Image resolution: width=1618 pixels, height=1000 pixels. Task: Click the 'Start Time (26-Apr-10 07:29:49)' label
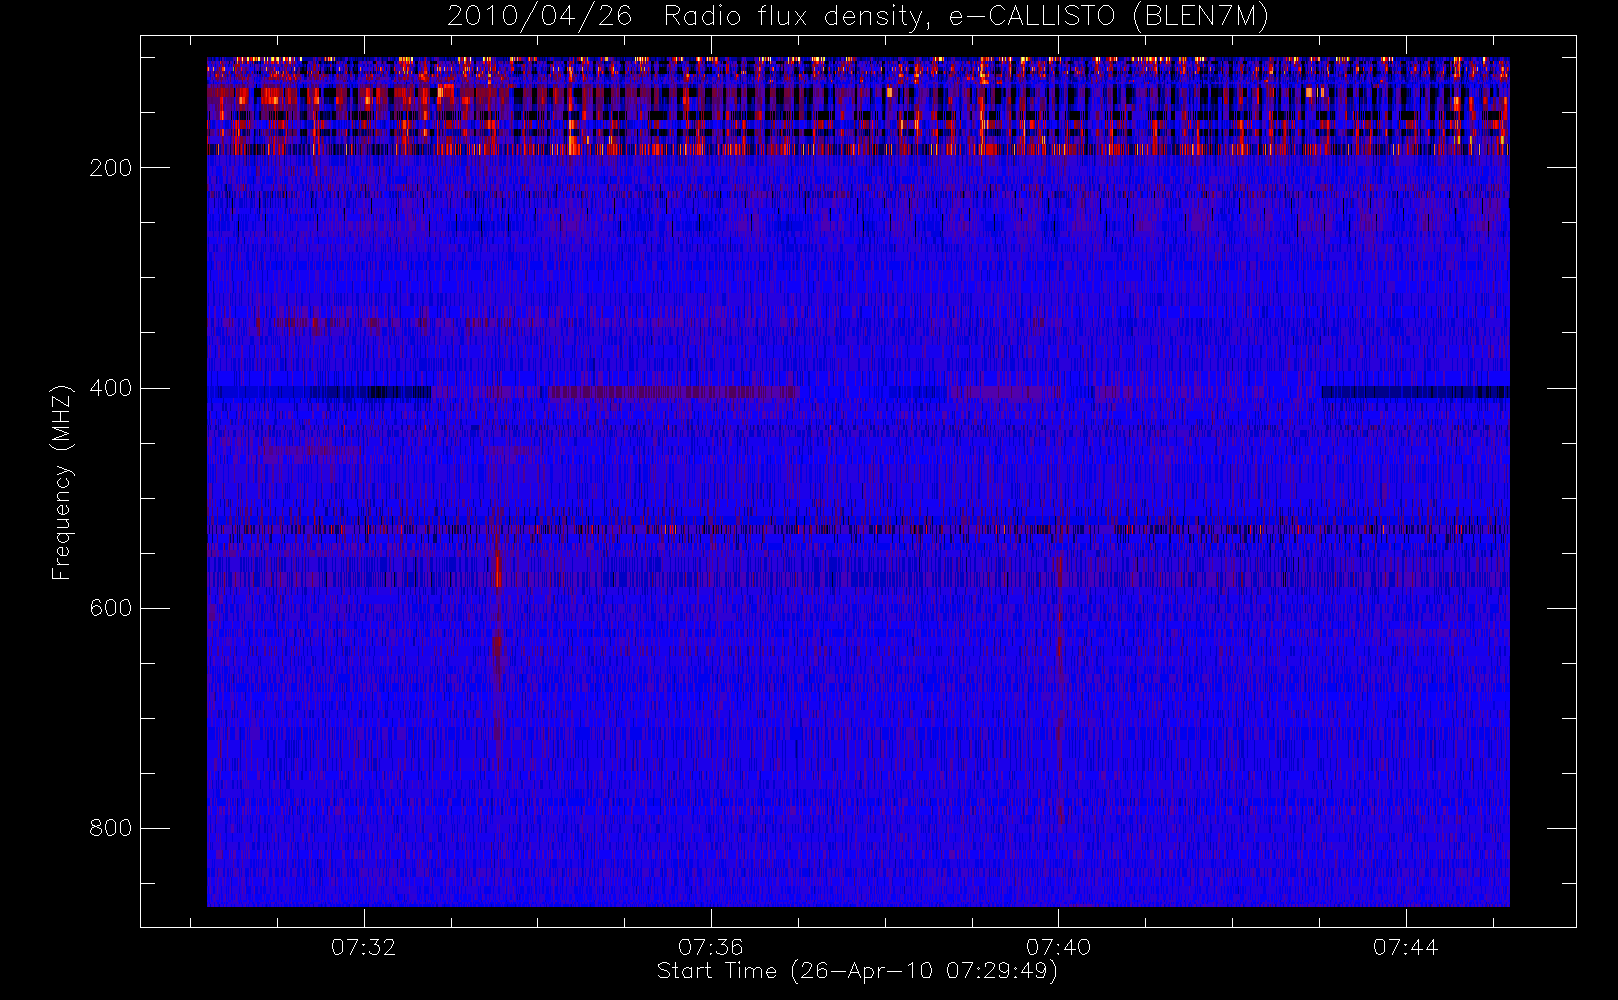coord(857,971)
